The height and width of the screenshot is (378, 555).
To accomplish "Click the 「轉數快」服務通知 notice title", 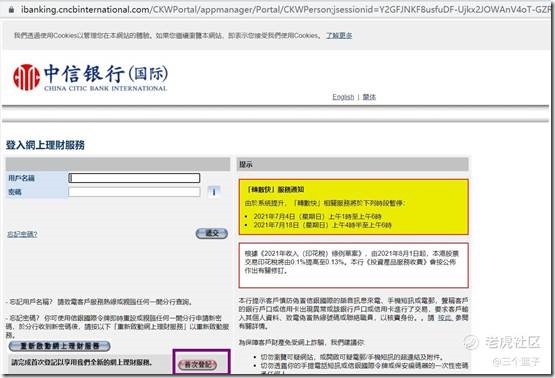I will [x=275, y=190].
